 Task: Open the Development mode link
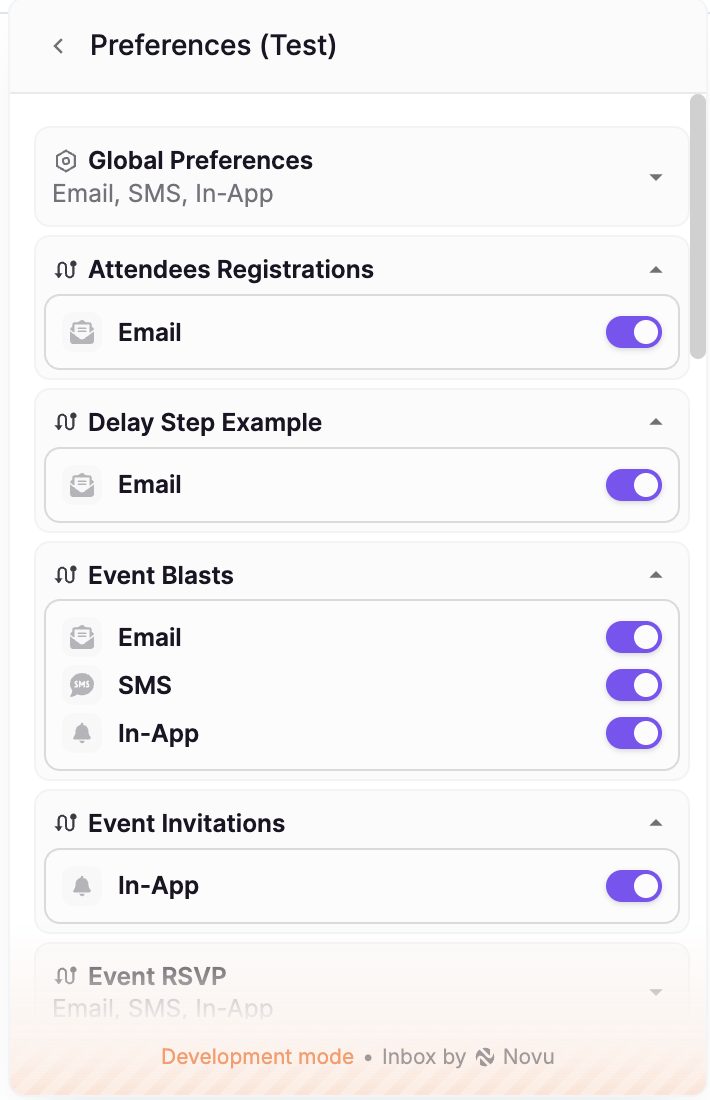click(x=257, y=1056)
